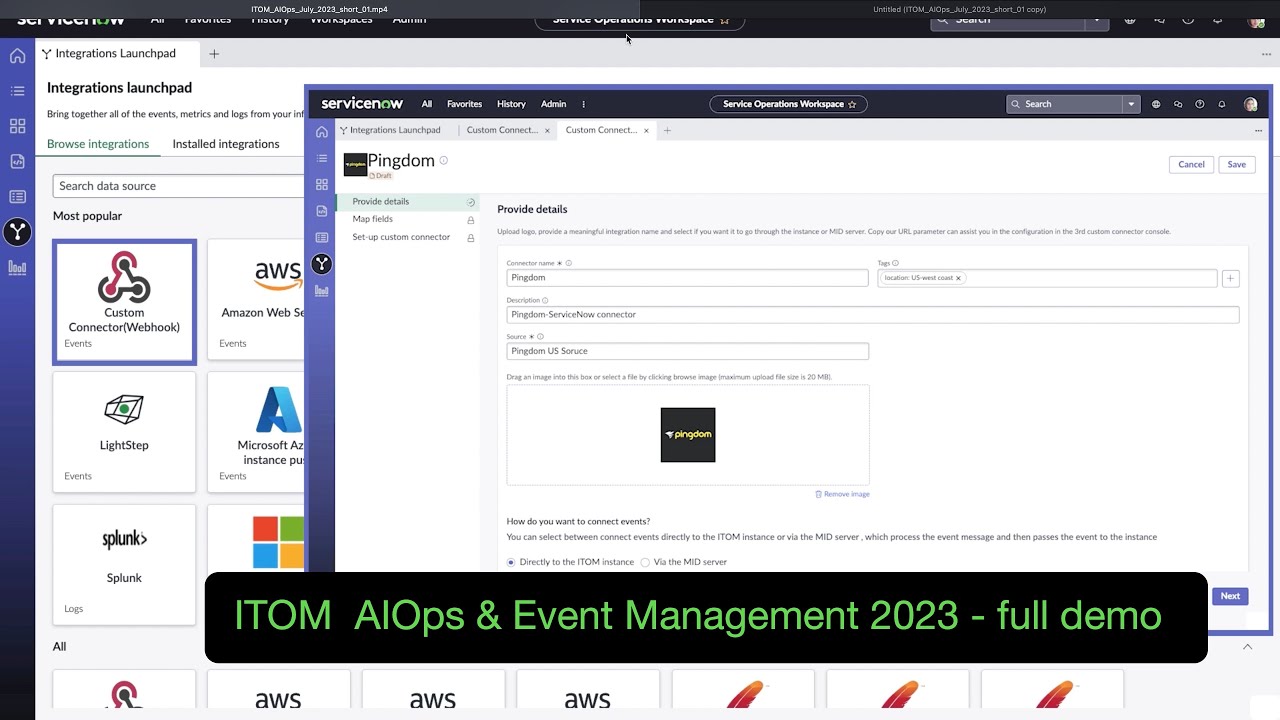Open bar chart icon in front window sidebar
1280x720 pixels.
[x=321, y=291]
